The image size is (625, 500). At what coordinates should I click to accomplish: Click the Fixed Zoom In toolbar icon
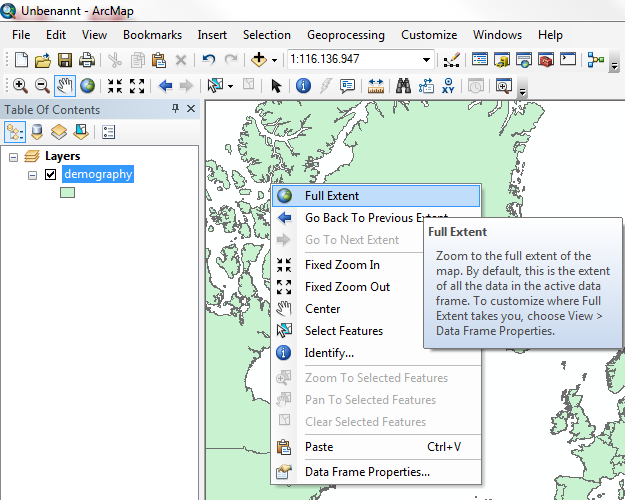(115, 86)
